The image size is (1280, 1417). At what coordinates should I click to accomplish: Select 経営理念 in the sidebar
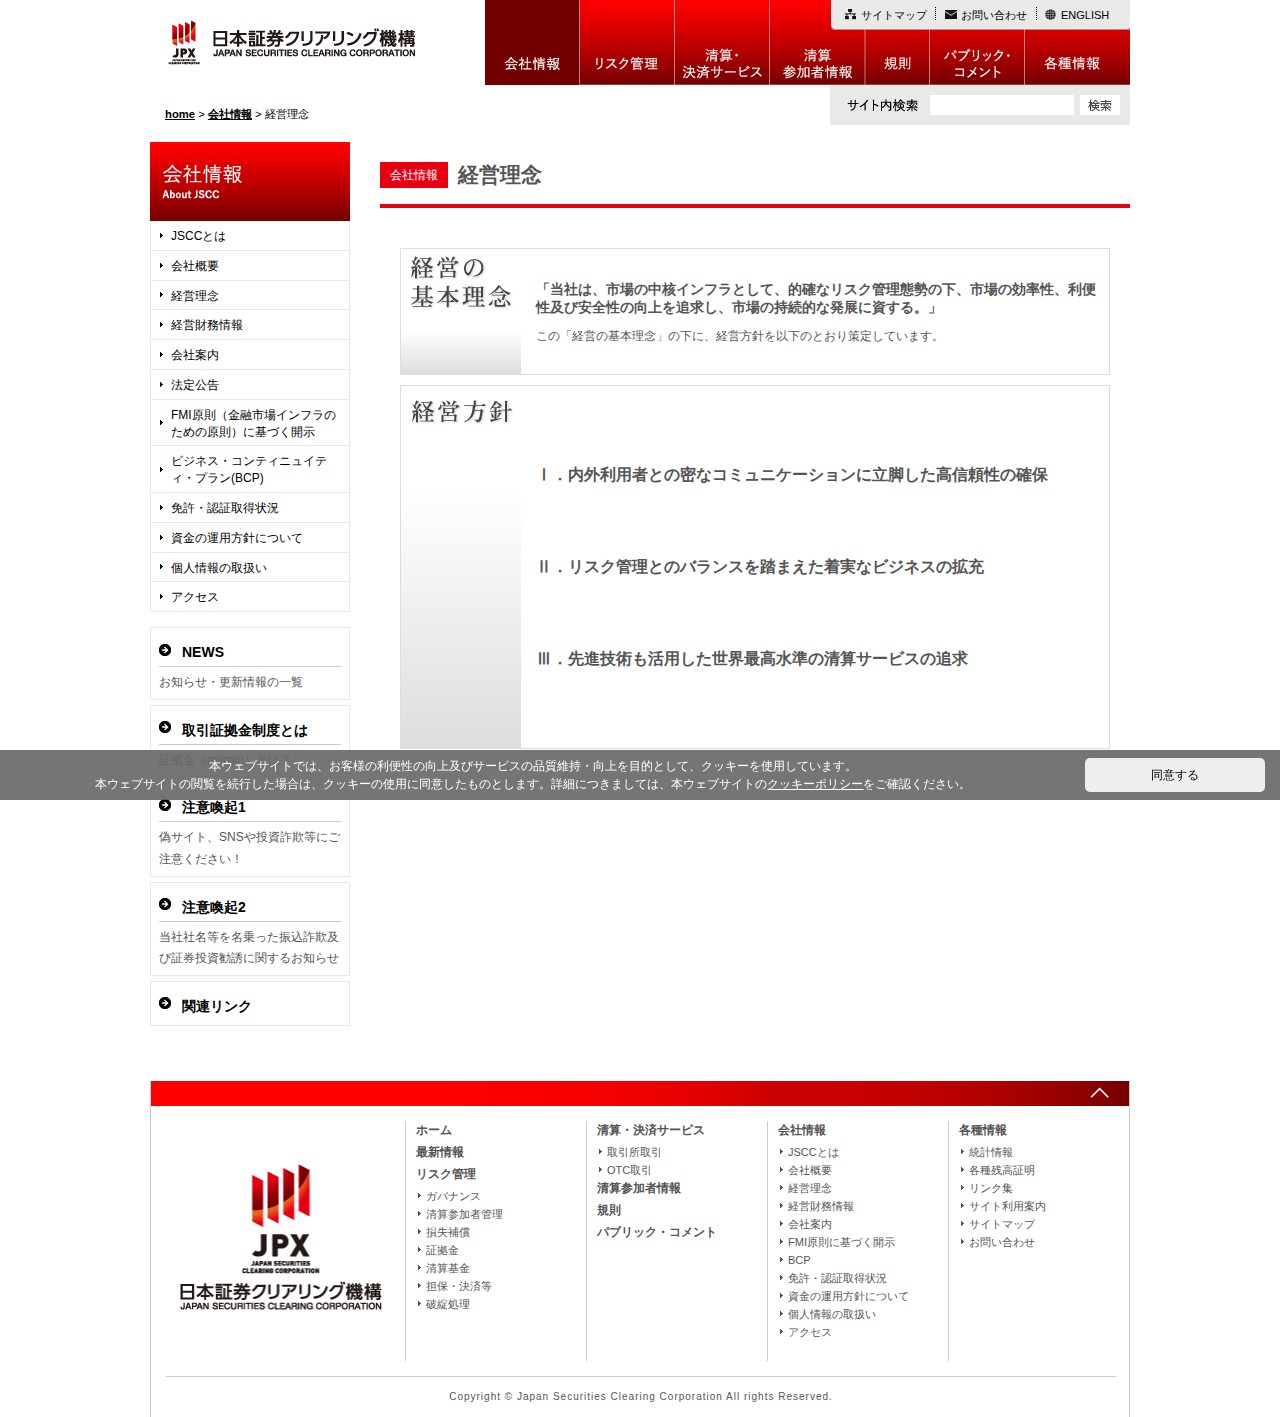[x=250, y=296]
